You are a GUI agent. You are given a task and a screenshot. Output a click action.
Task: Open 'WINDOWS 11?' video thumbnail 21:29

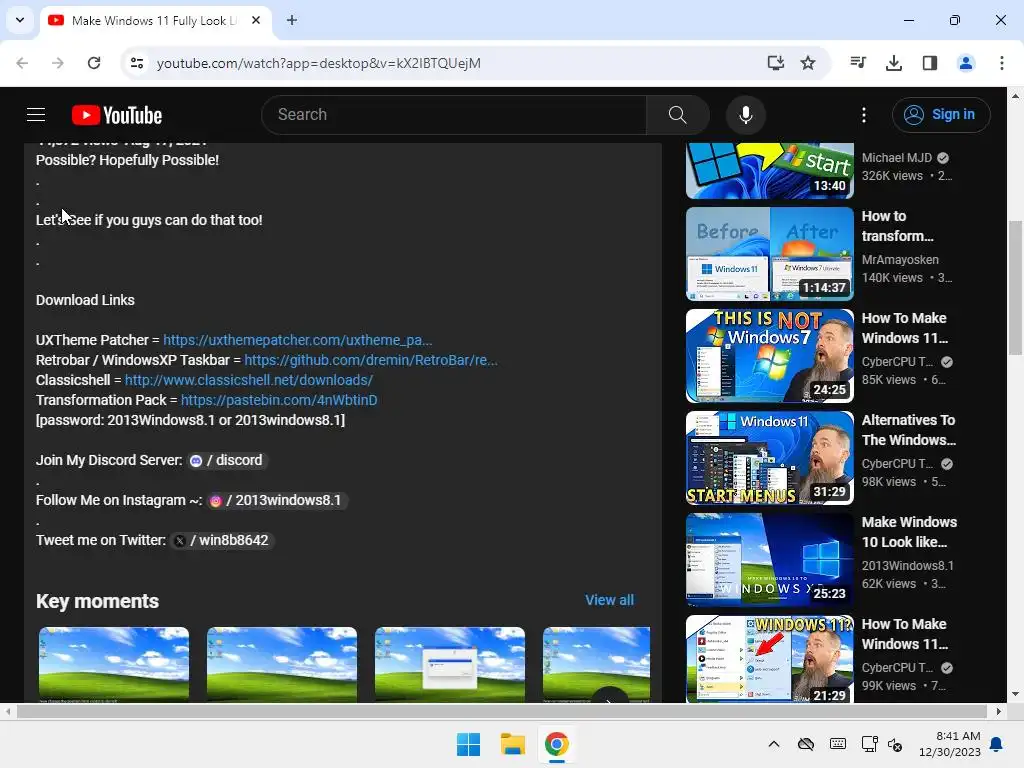pos(769,659)
